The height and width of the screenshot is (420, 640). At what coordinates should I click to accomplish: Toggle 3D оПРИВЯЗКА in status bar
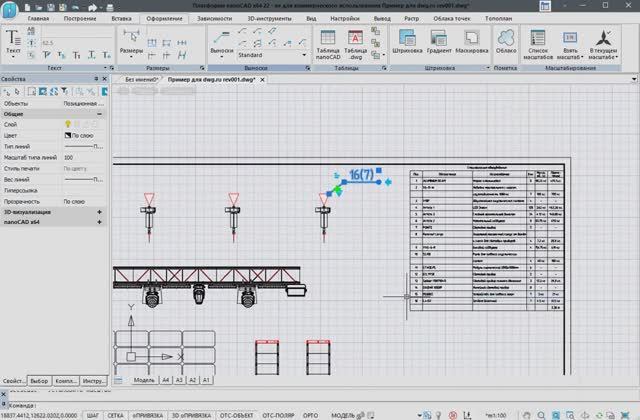[191, 415]
